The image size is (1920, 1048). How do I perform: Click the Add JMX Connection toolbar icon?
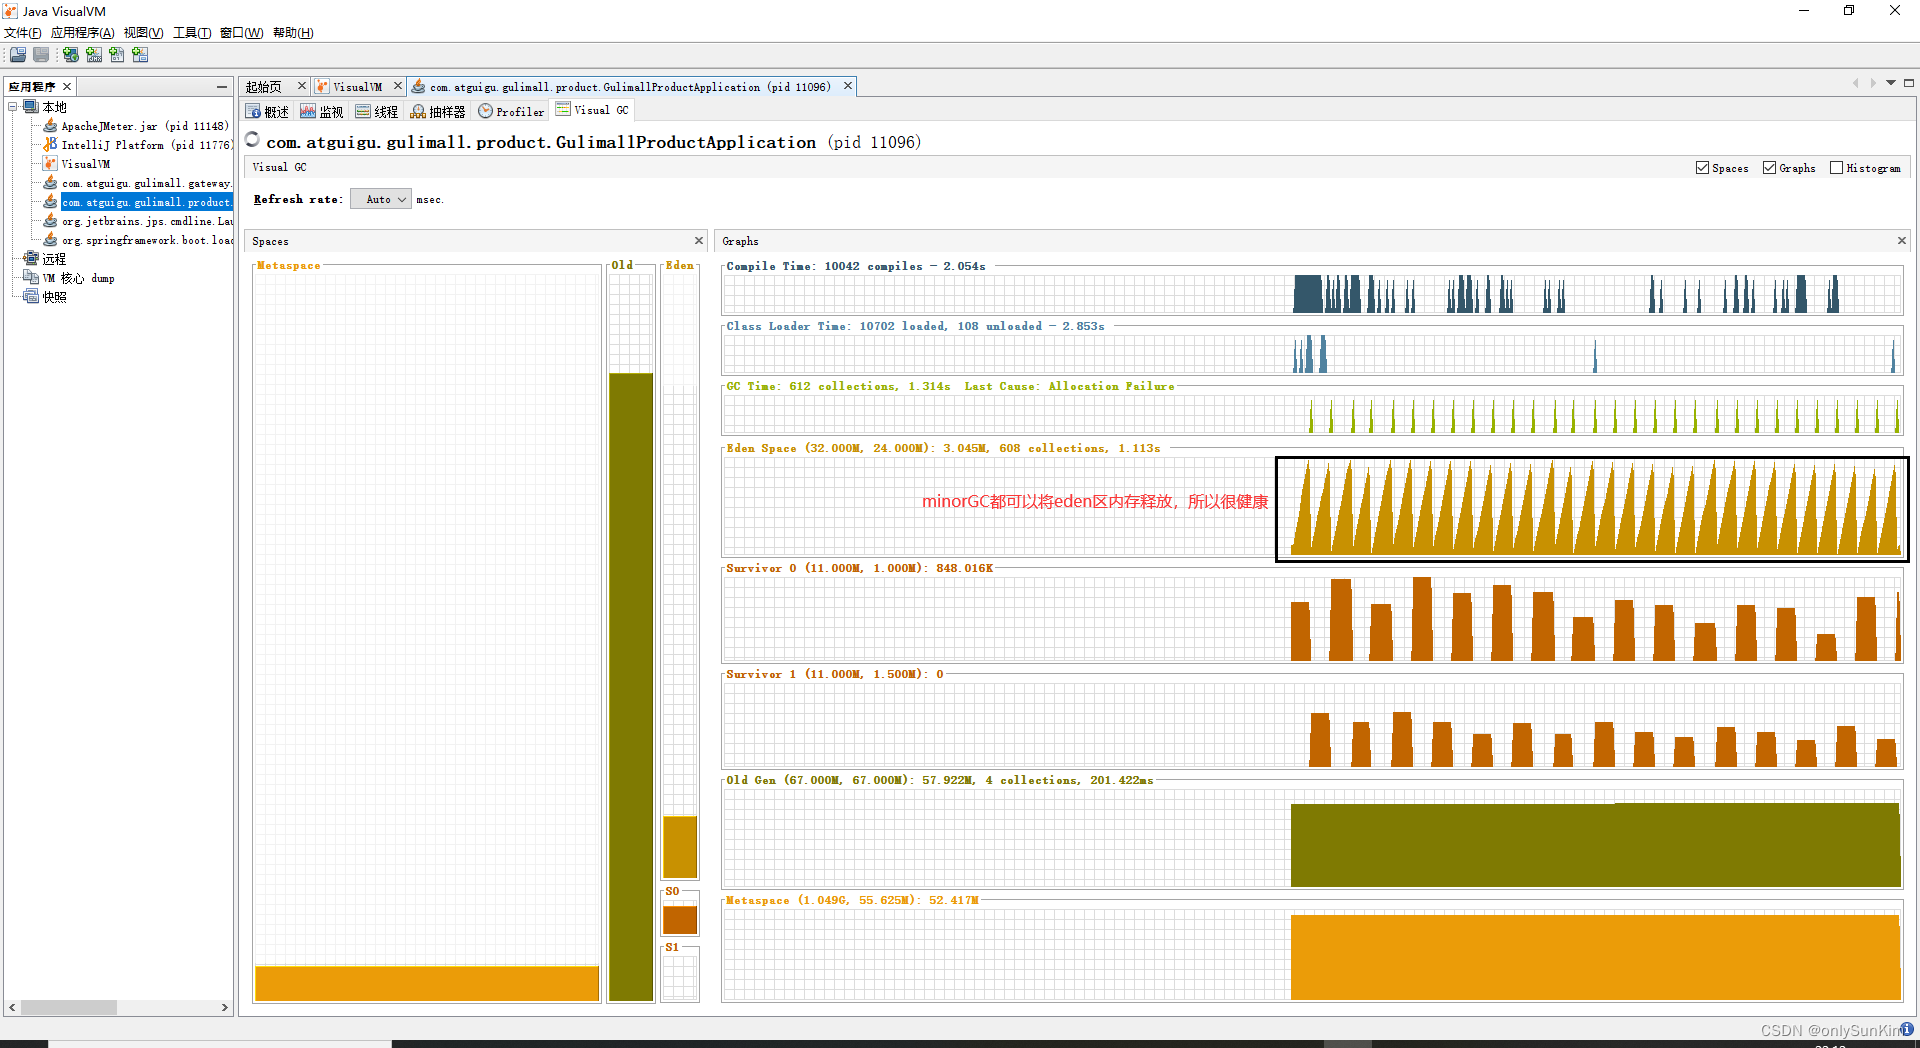tap(94, 55)
